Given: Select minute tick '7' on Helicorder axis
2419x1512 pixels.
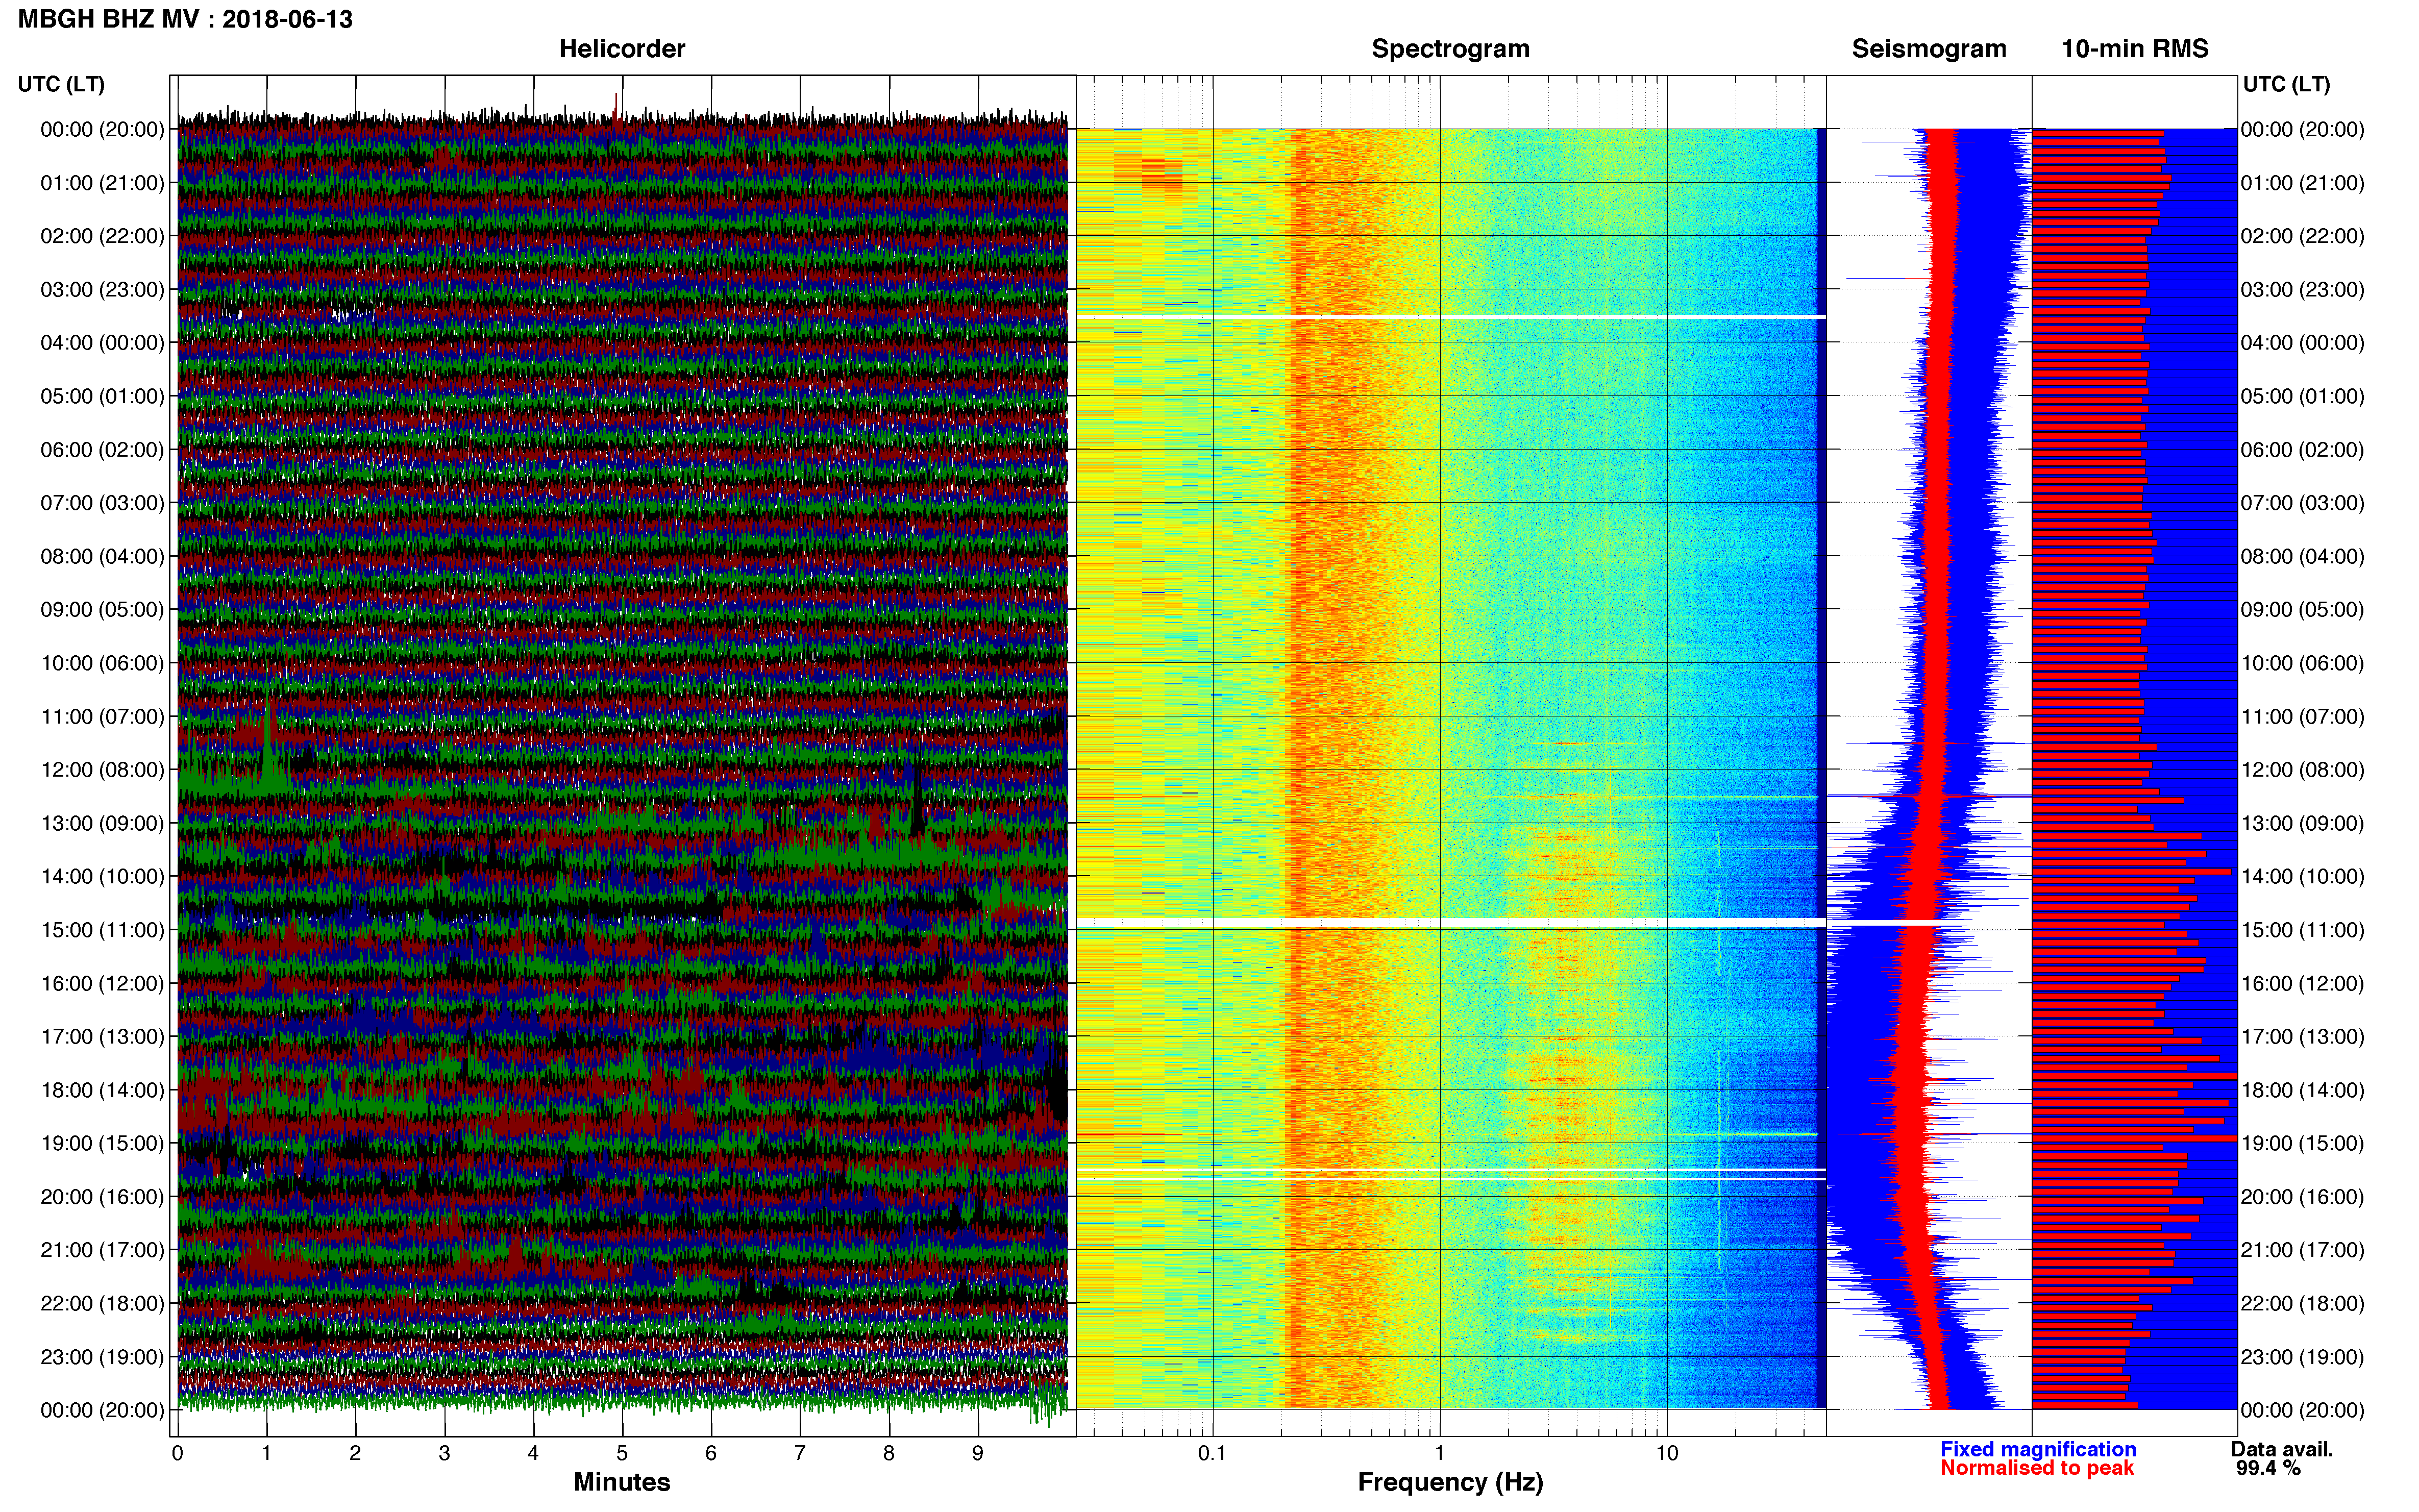Looking at the screenshot, I should point(800,1454).
